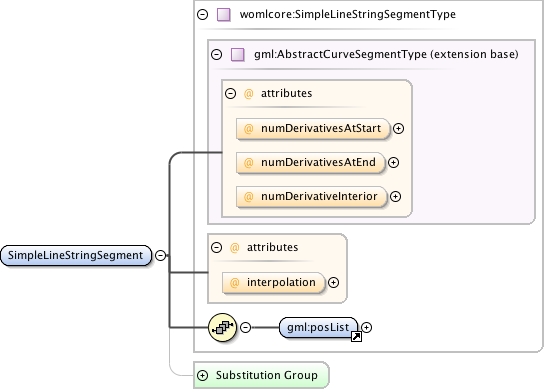Screen dimensions: 545x392
Task: Click the attributes label above interpolation
Action: pos(272,247)
